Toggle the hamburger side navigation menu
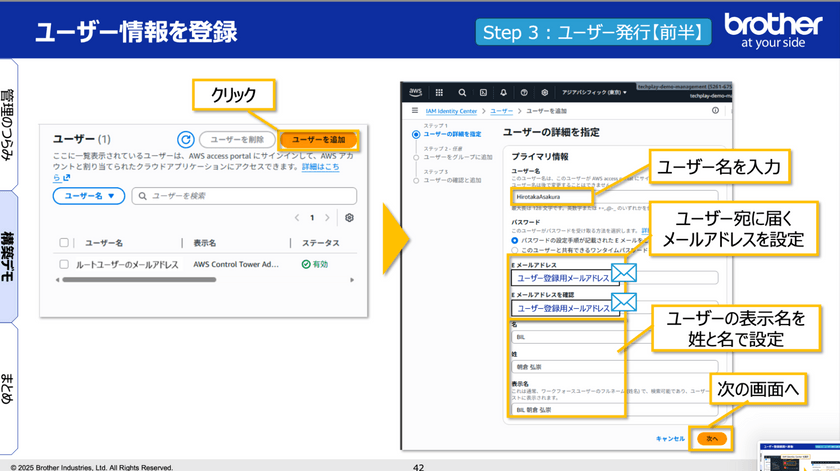840x471 pixels. (x=414, y=110)
